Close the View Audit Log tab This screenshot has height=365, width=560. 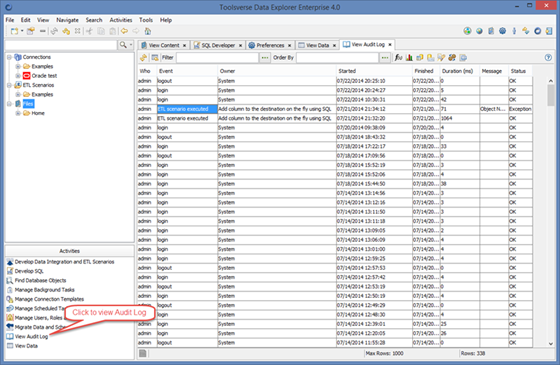(390, 44)
